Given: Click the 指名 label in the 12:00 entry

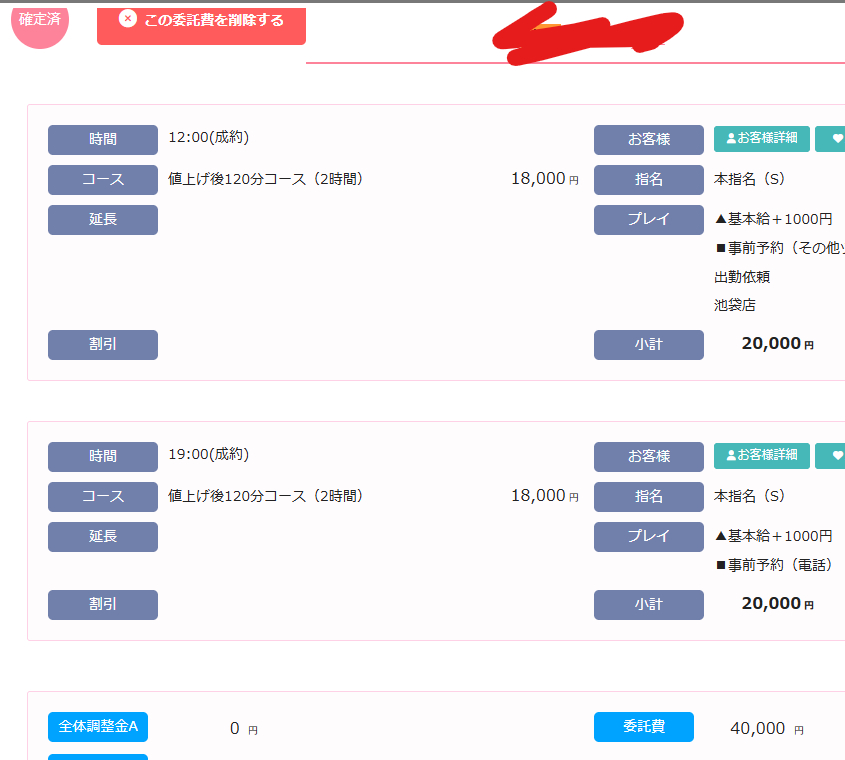Looking at the screenshot, I should pos(648,180).
